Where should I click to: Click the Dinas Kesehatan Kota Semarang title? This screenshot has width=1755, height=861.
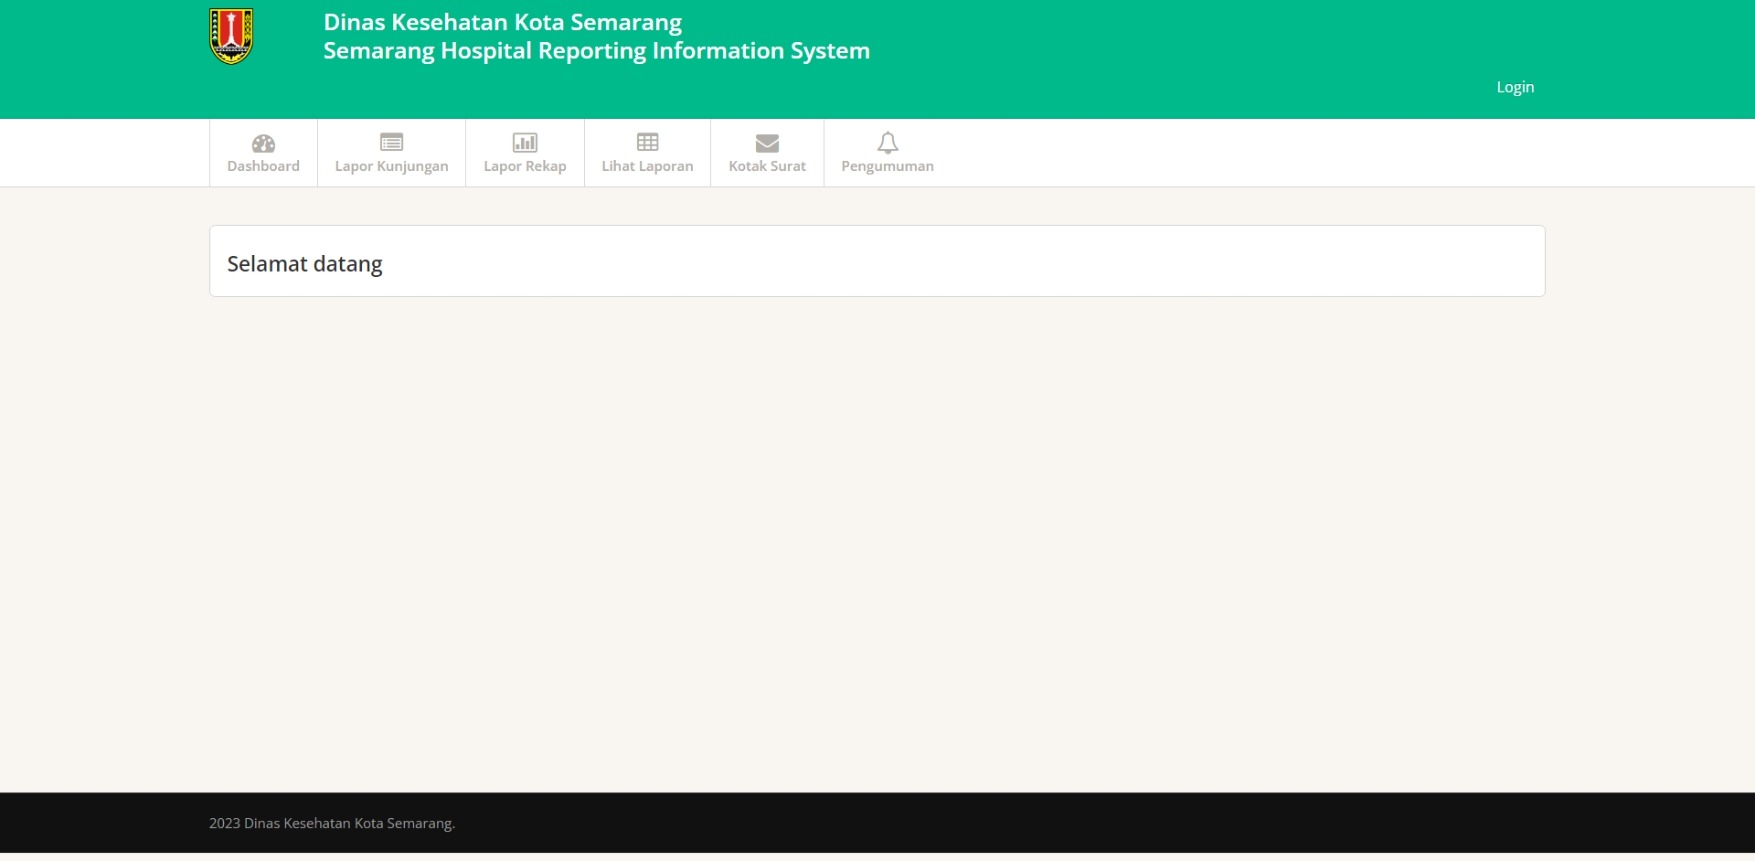(x=502, y=22)
